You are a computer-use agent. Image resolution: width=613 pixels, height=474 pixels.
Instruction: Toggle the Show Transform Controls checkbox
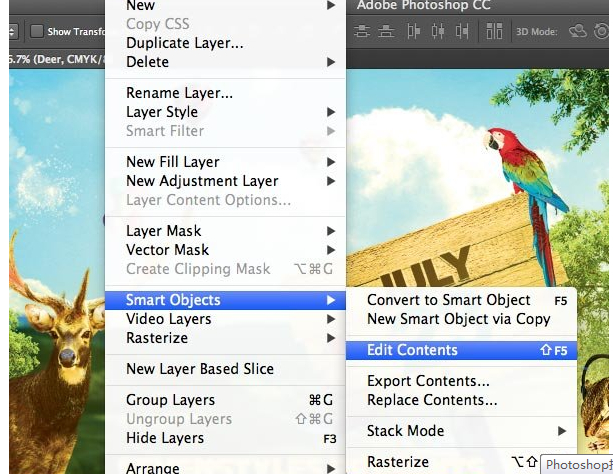pyautogui.click(x=37, y=31)
